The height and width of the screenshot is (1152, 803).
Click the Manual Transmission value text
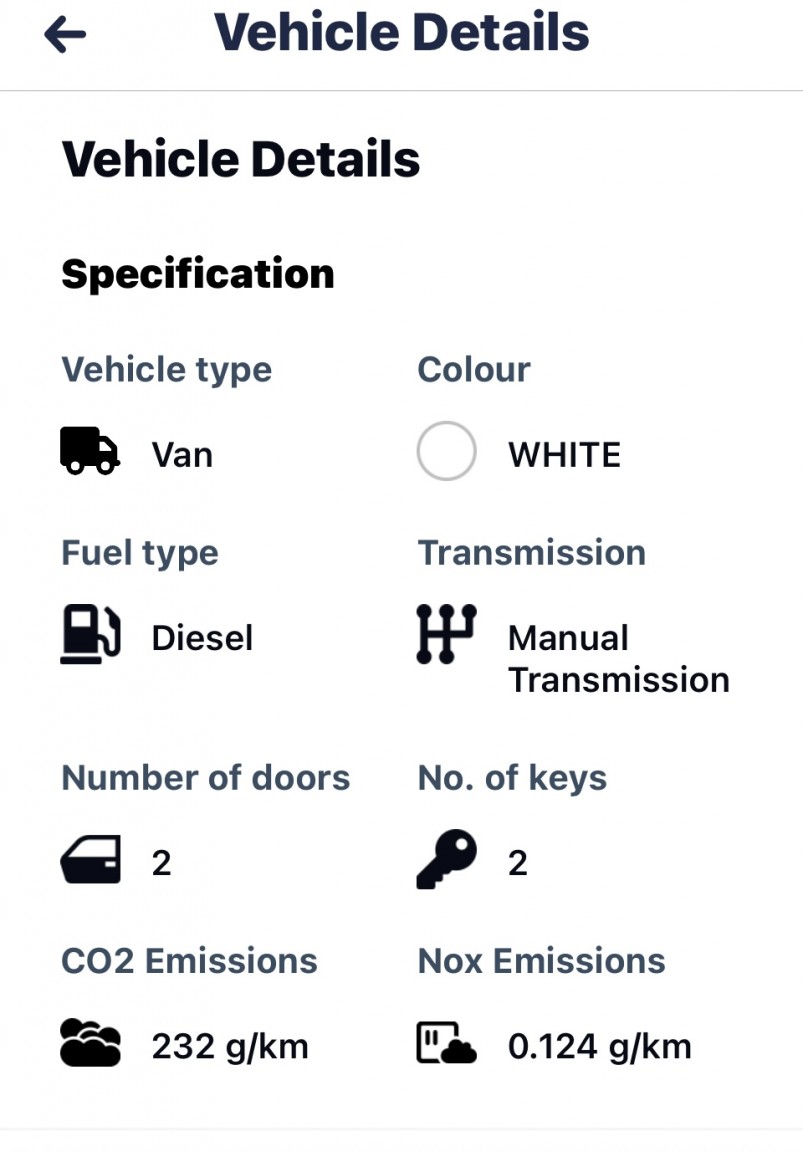[618, 659]
